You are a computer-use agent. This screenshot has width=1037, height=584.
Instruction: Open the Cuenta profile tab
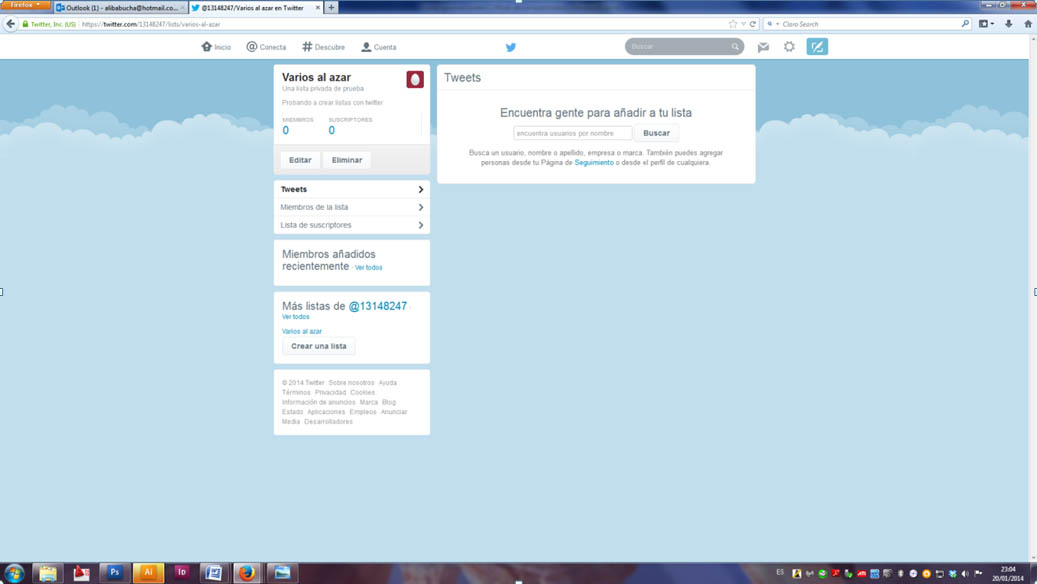pos(378,47)
